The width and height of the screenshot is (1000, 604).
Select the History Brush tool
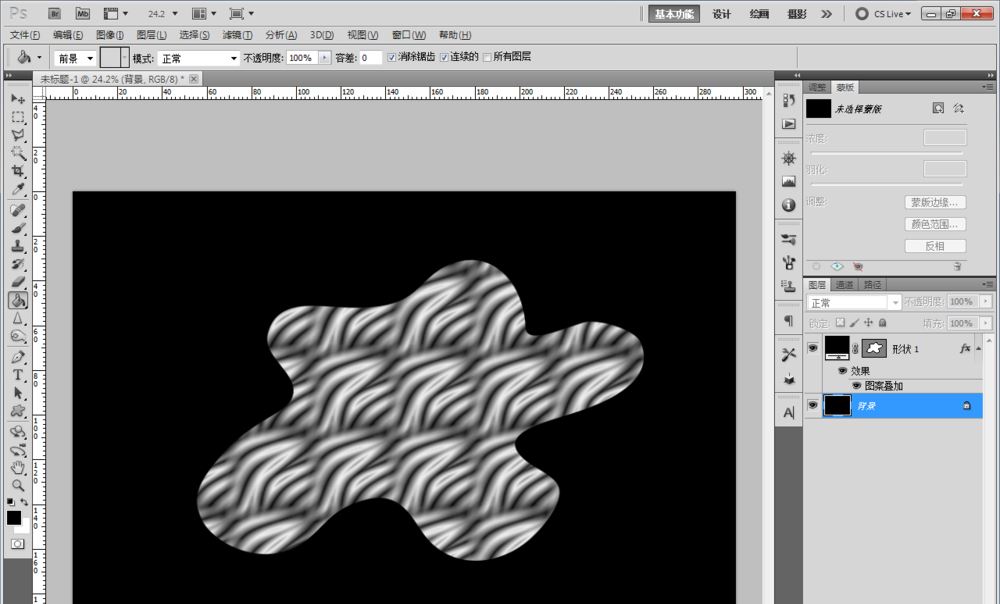(x=18, y=264)
